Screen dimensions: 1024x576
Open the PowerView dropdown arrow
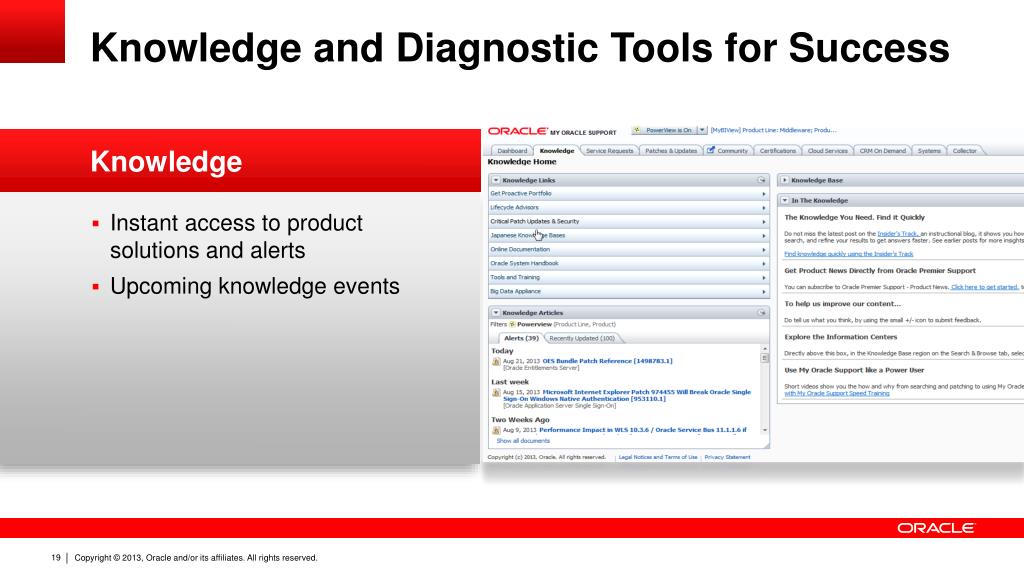702,130
